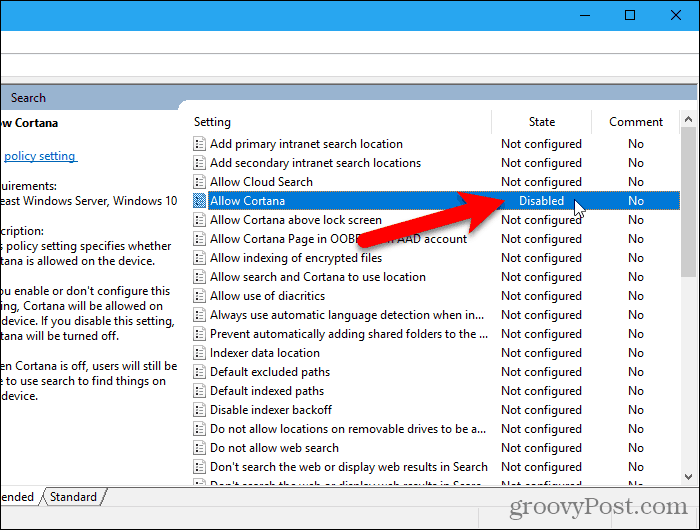Select Do not allow locations on removable drives

[x=348, y=429]
